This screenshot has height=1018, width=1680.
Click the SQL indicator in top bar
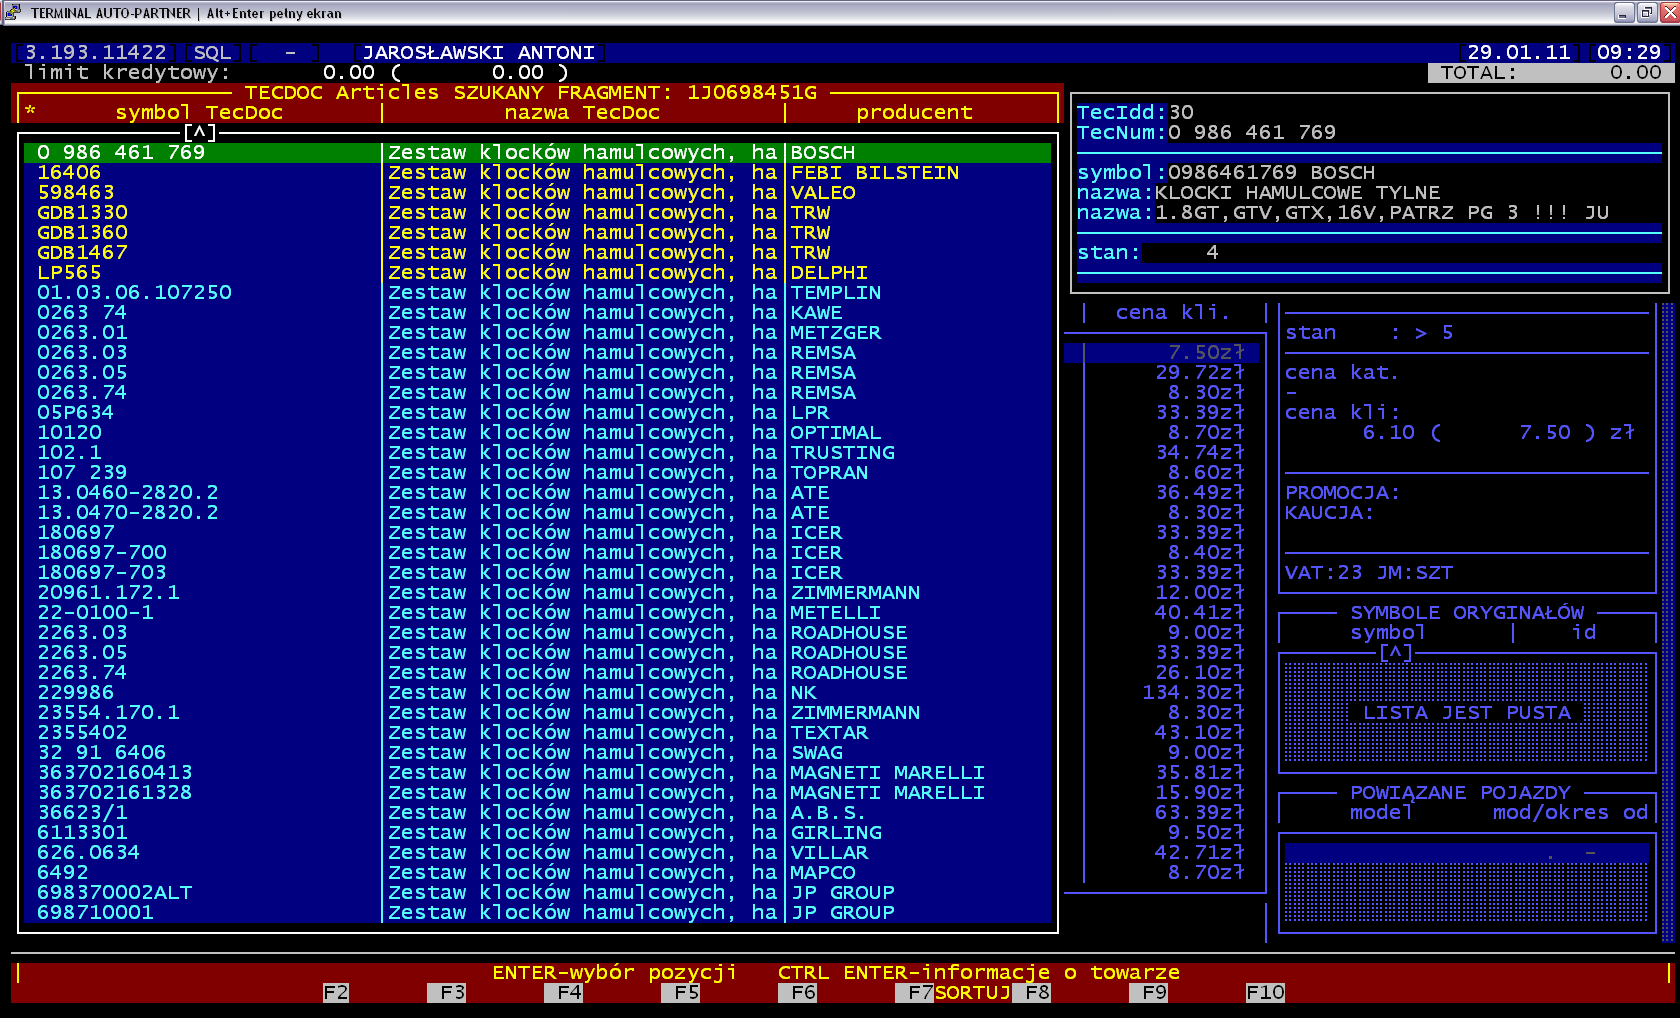click(212, 52)
